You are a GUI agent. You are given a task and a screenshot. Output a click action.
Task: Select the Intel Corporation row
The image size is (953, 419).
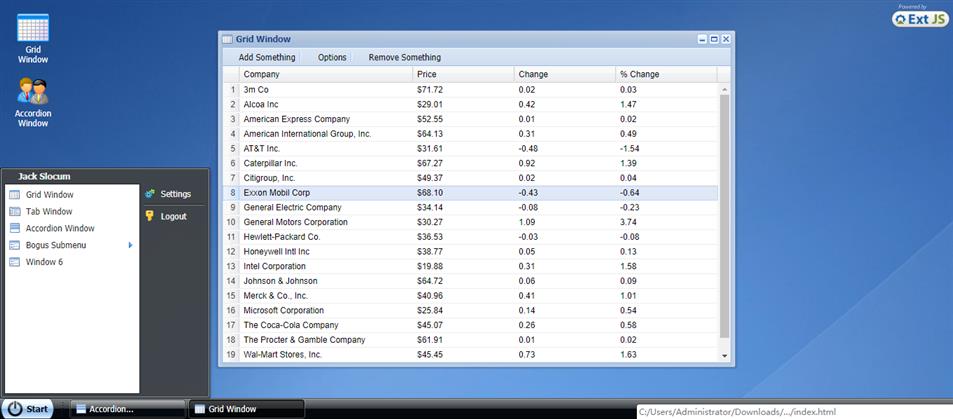[x=470, y=266]
